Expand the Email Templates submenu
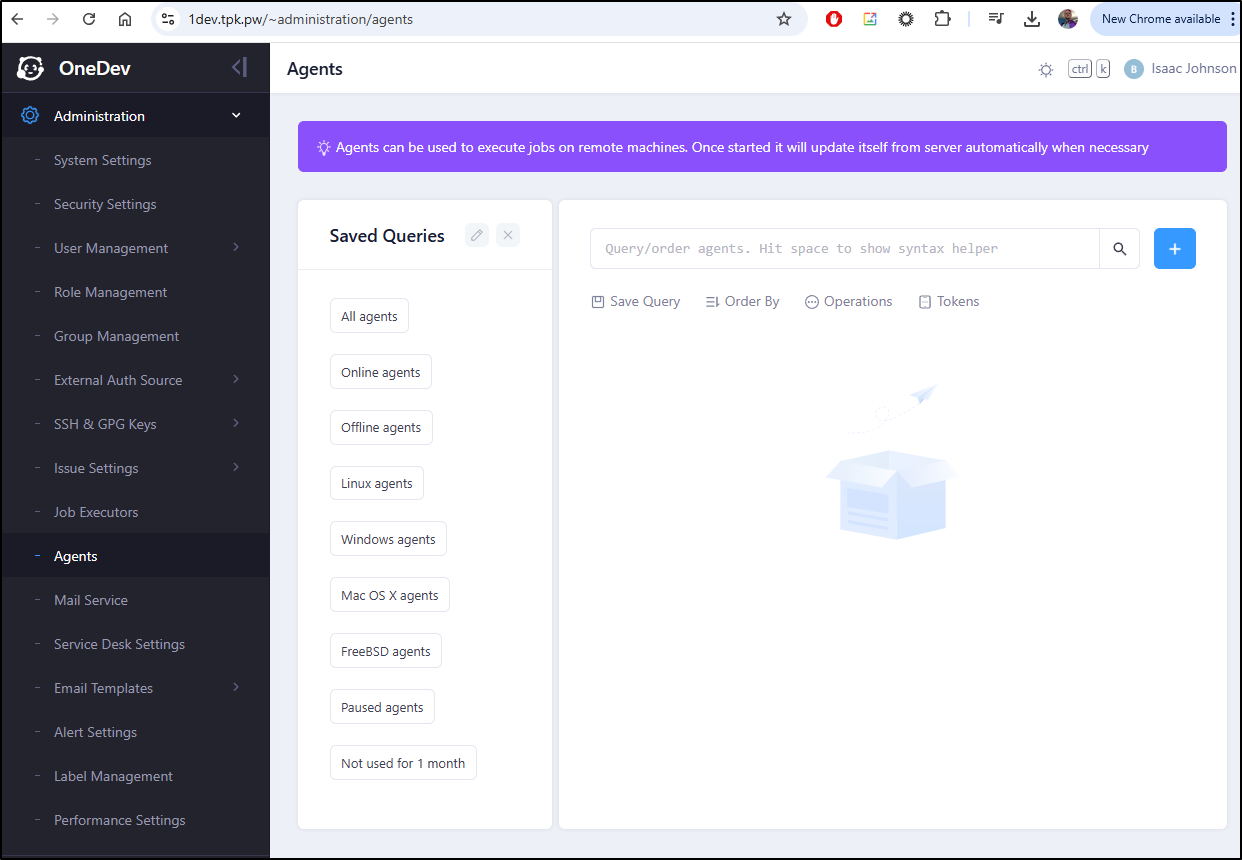1242x860 pixels. (236, 687)
